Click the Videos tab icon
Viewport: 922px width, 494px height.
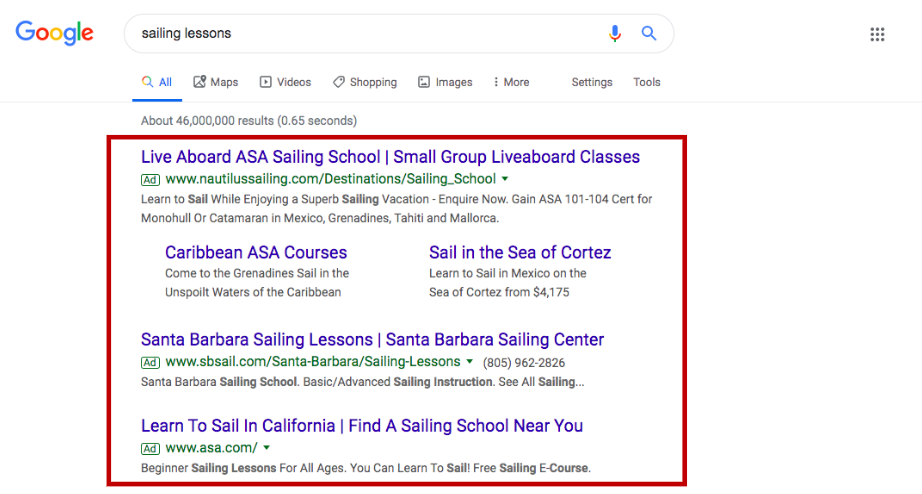(266, 82)
